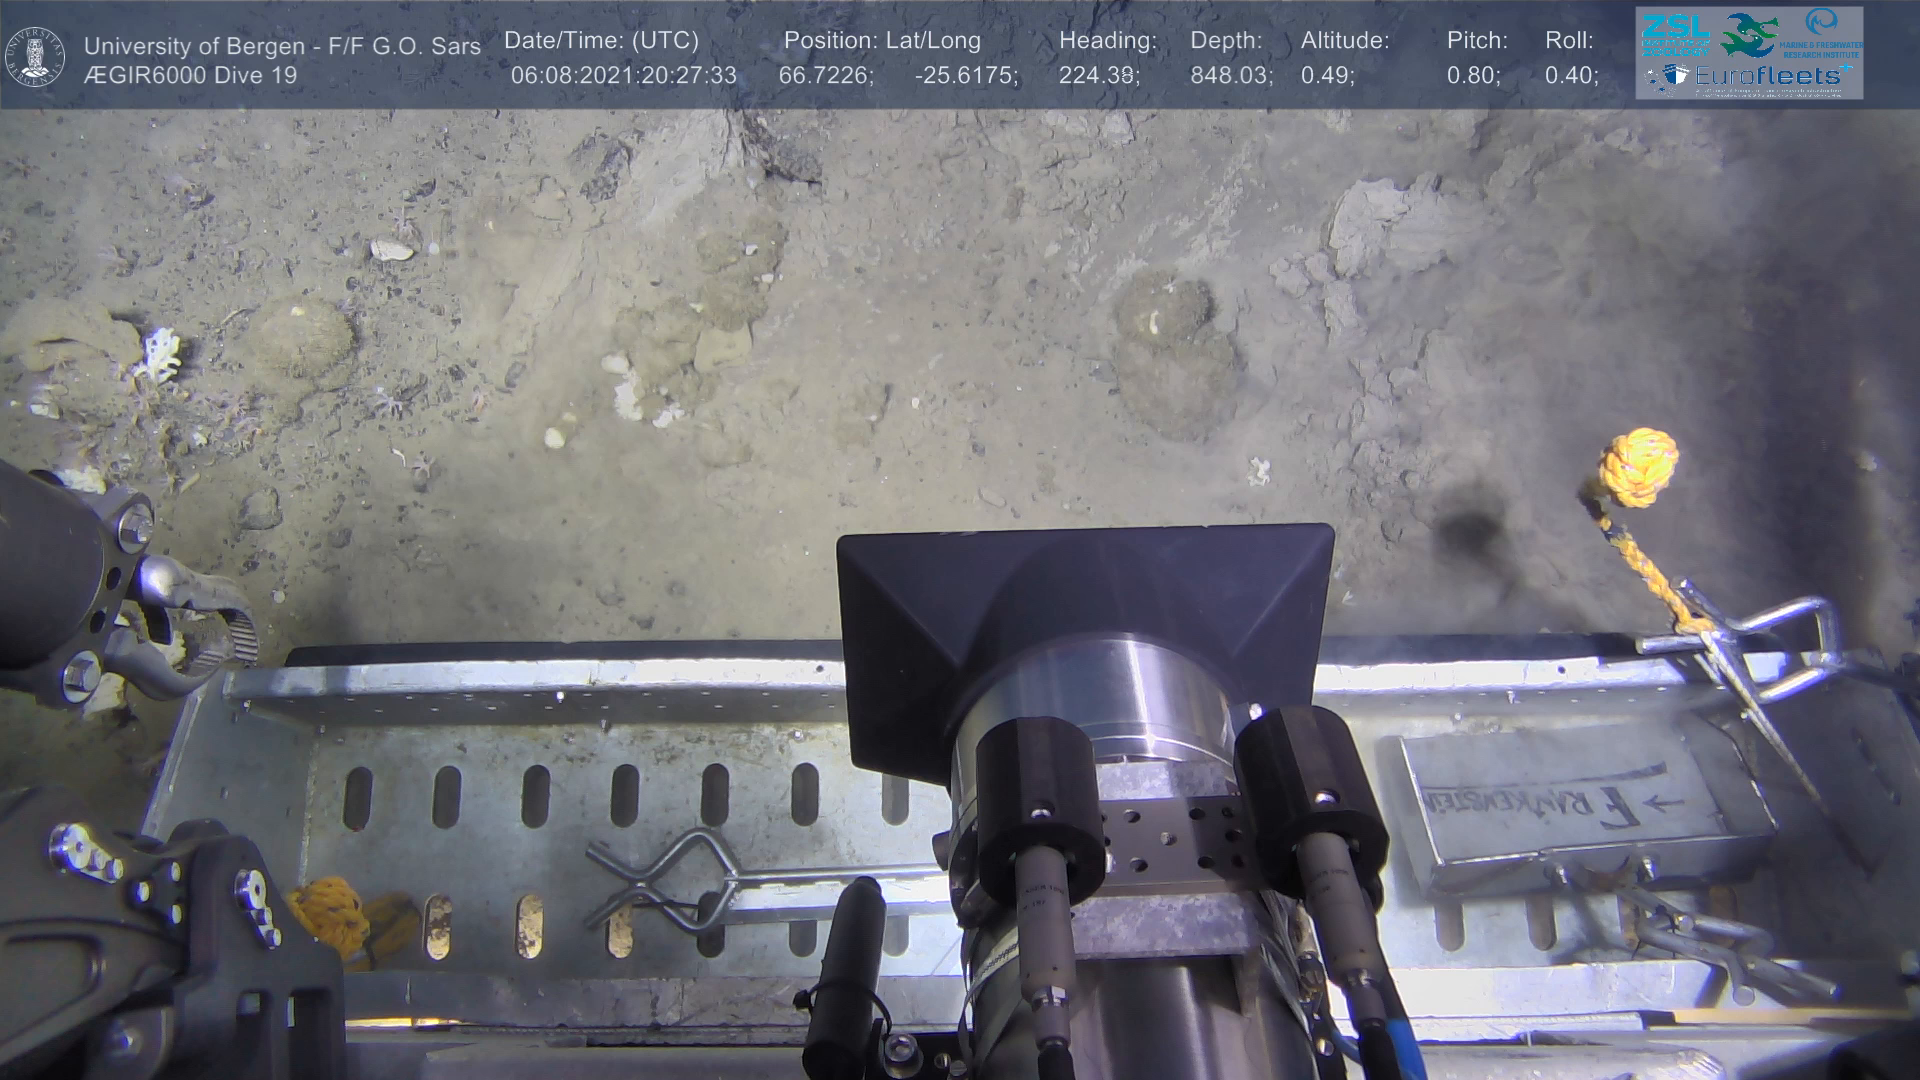
Task: Click the ZSL Institute of Zoology logo
Action: coord(1675,34)
